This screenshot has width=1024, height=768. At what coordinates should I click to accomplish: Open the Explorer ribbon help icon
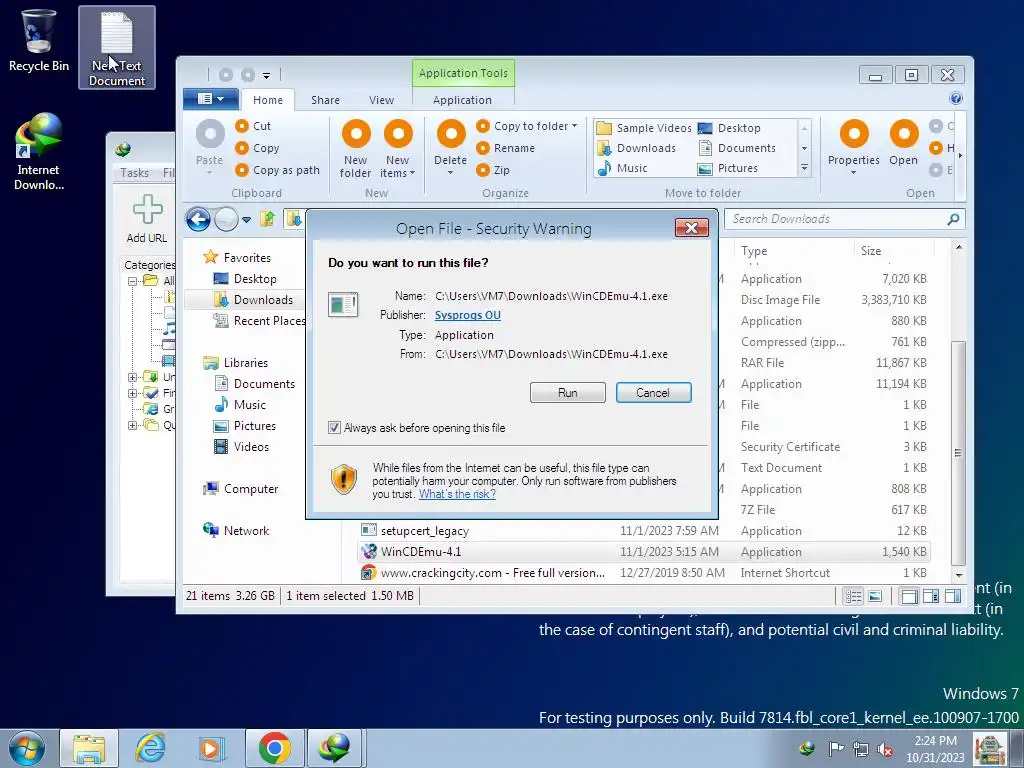point(955,98)
